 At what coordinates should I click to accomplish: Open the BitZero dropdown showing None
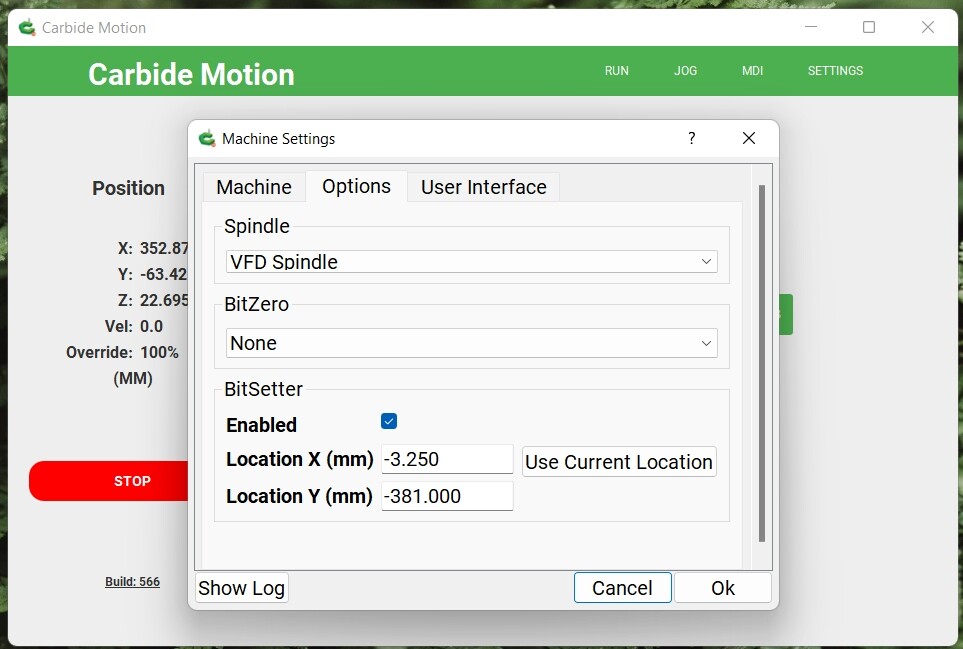click(x=472, y=343)
